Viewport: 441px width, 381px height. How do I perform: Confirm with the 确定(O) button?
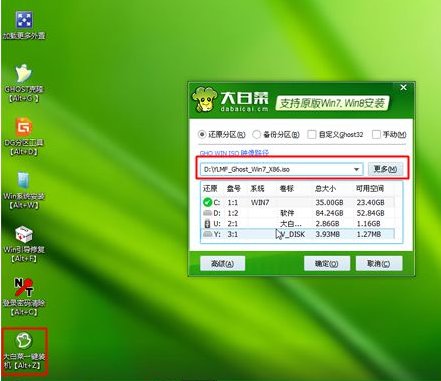click(x=327, y=264)
